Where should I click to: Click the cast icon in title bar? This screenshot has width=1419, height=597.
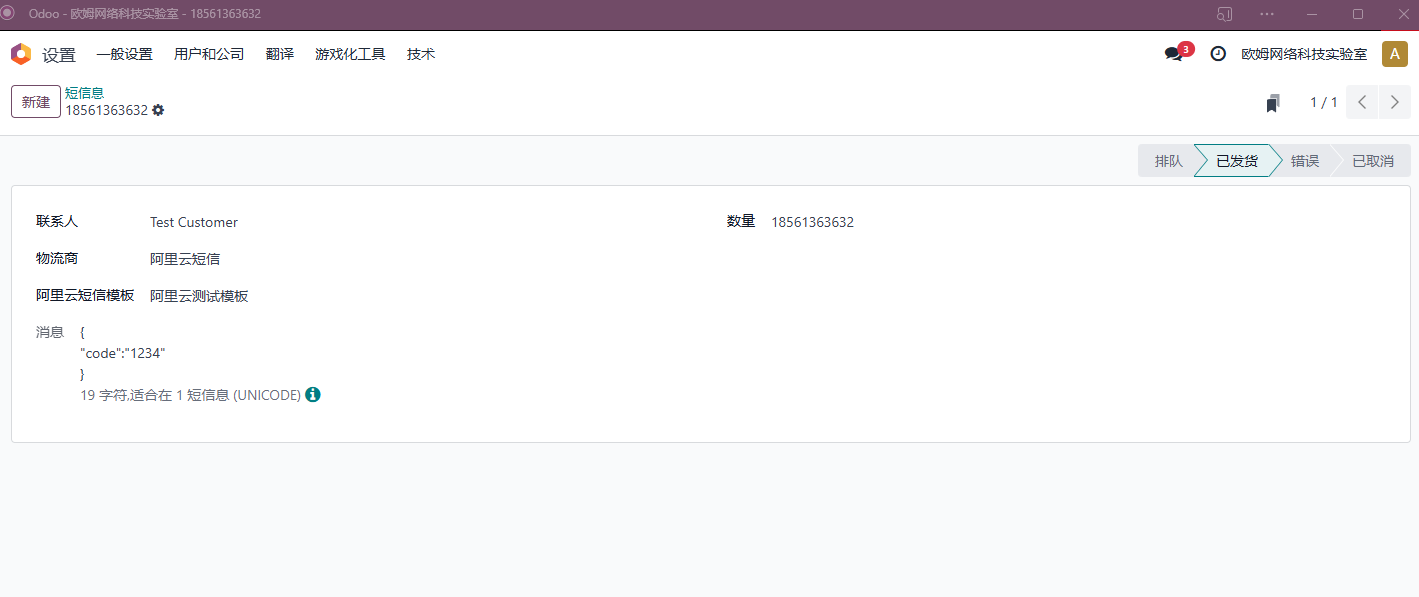point(1224,14)
